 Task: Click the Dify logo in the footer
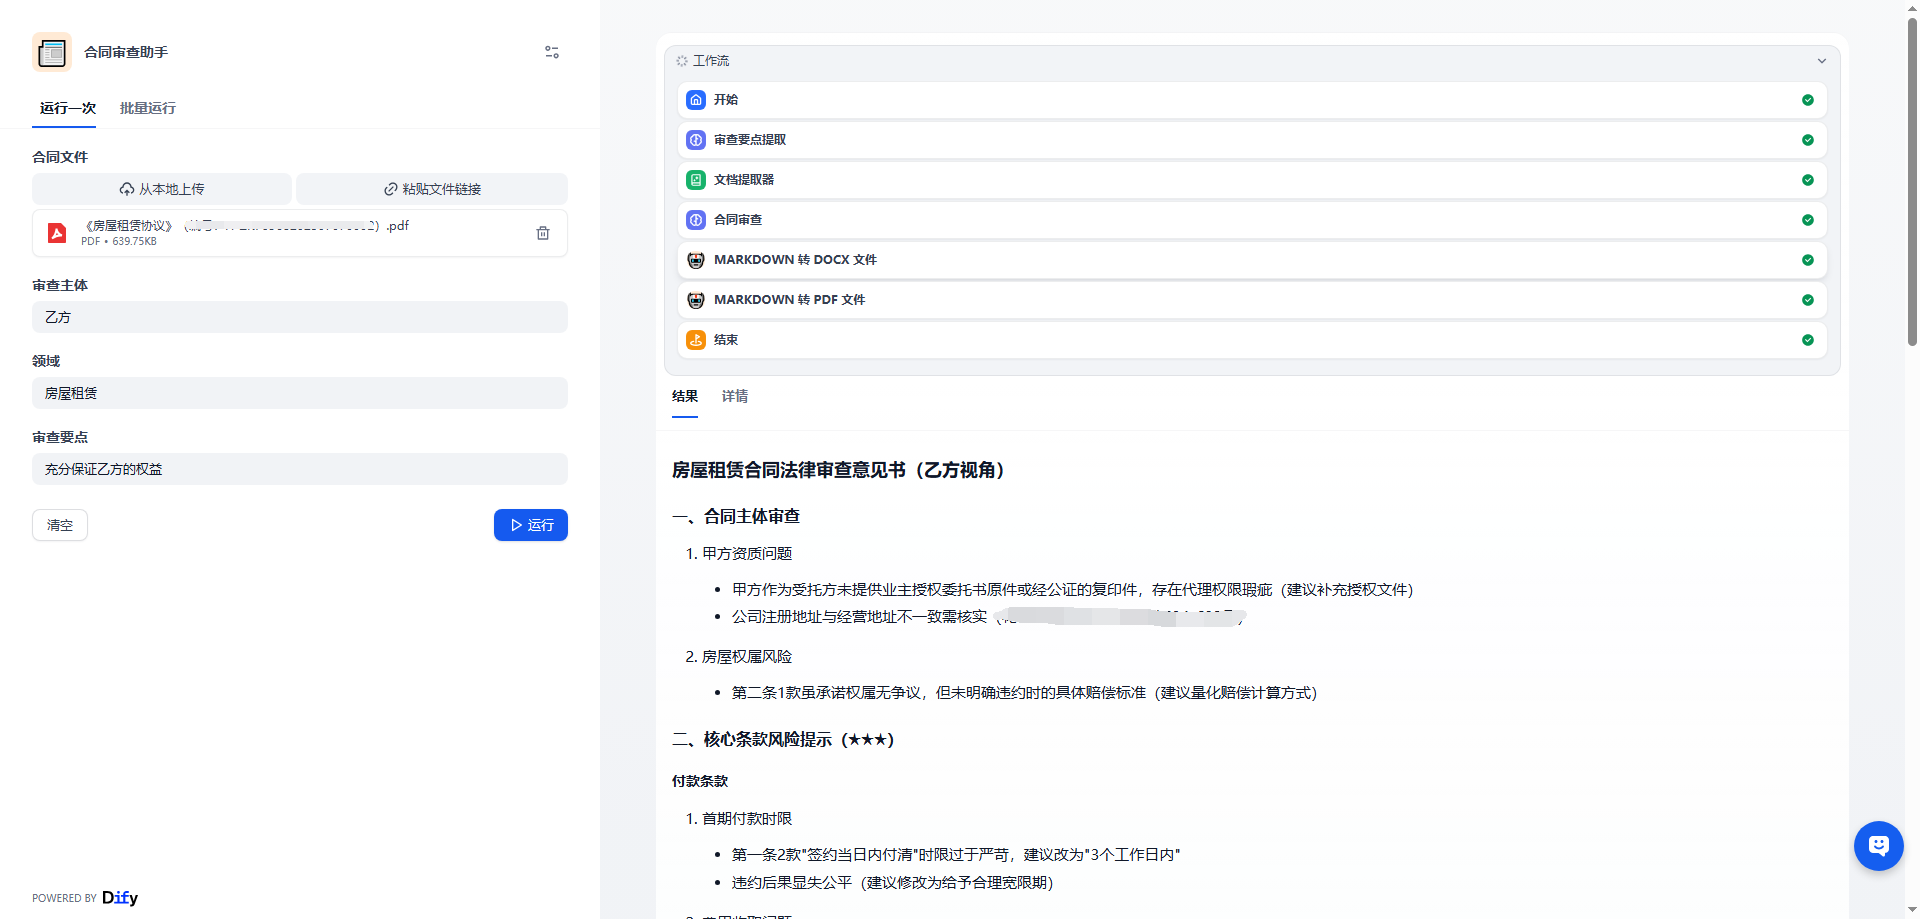120,898
